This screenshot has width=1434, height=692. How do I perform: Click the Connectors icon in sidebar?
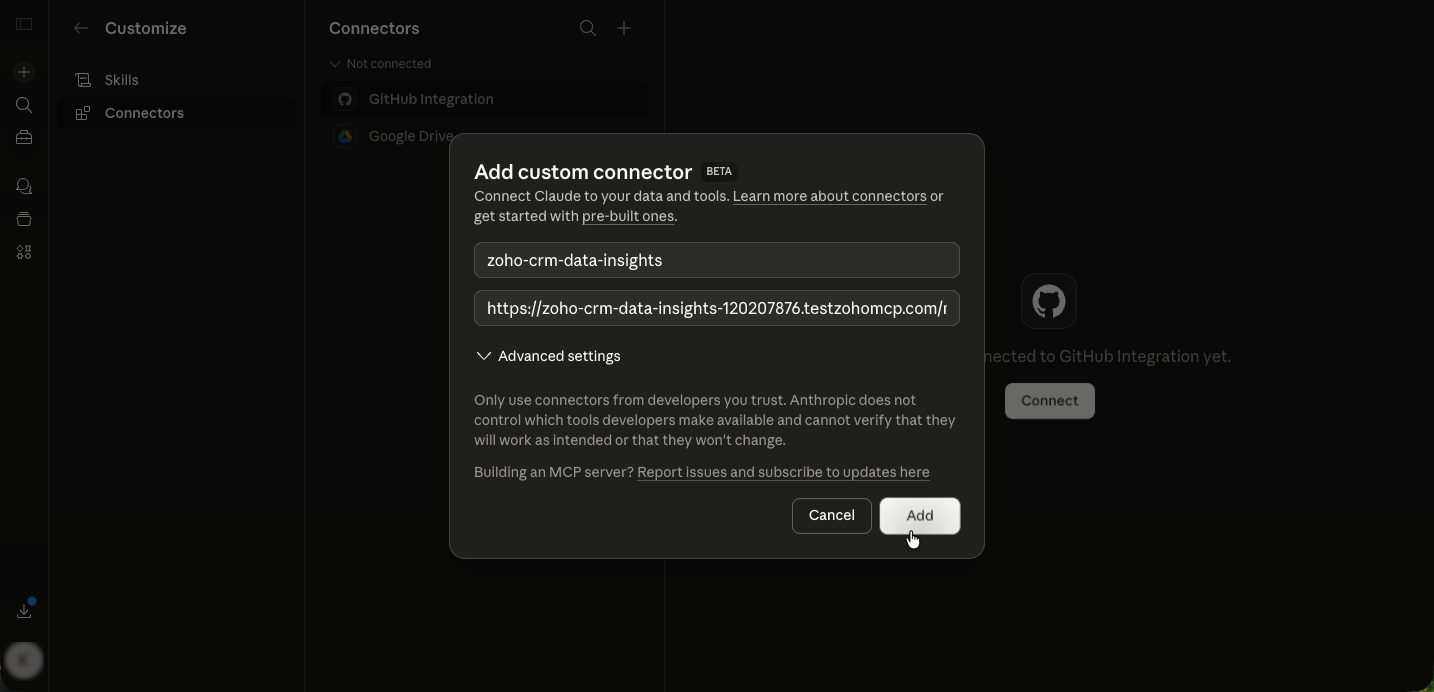[x=83, y=113]
